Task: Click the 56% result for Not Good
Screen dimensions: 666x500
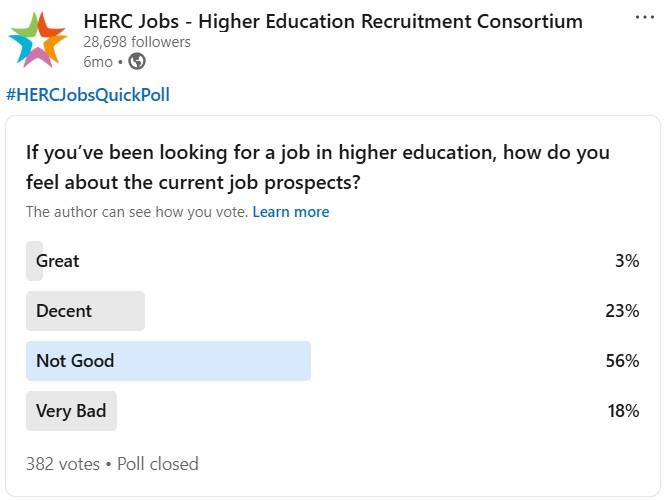Action: coord(622,361)
